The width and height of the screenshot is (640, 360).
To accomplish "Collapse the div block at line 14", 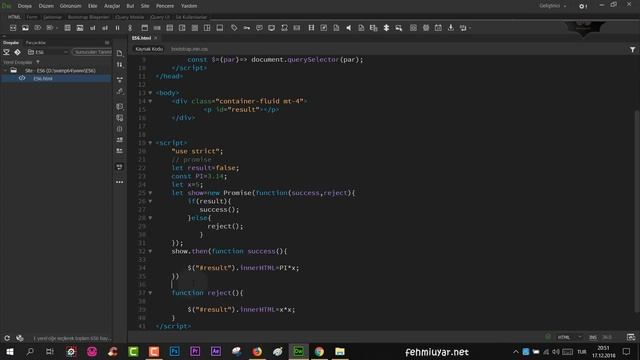I will (150, 101).
